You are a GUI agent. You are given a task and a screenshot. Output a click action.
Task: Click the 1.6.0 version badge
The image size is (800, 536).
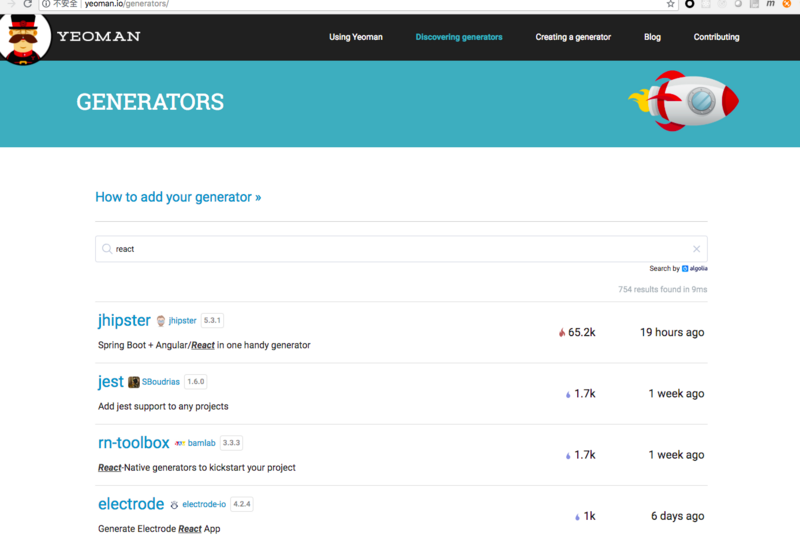coord(195,381)
